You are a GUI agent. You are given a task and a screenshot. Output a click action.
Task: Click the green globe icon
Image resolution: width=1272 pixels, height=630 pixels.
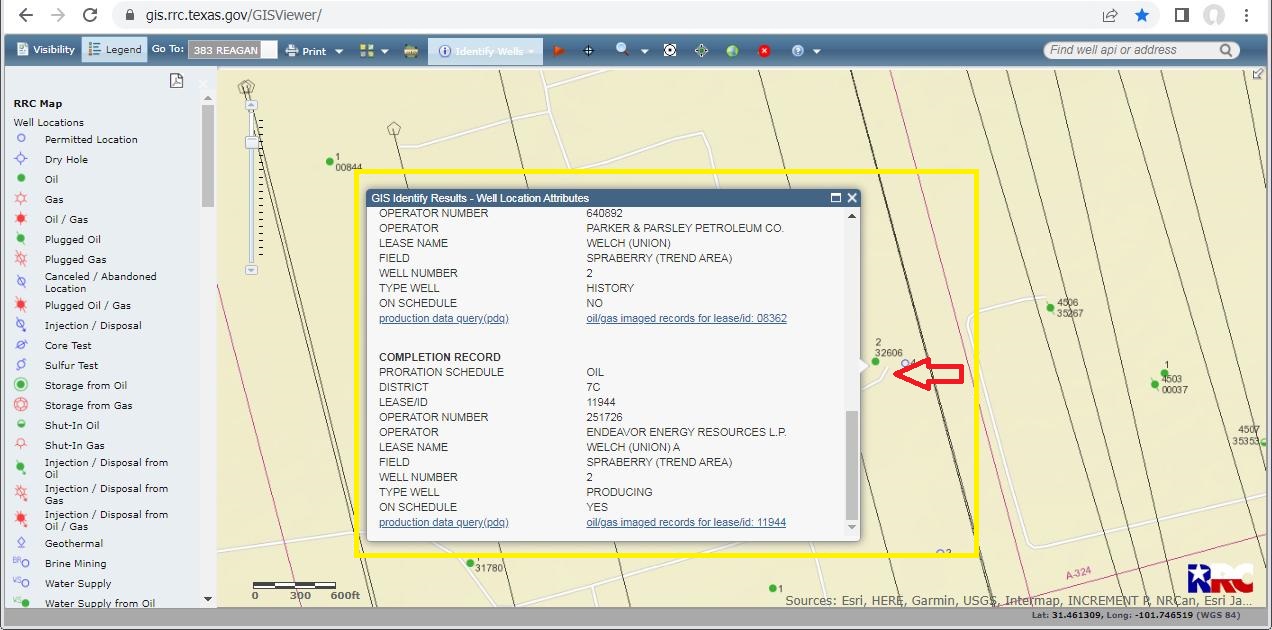(x=732, y=51)
